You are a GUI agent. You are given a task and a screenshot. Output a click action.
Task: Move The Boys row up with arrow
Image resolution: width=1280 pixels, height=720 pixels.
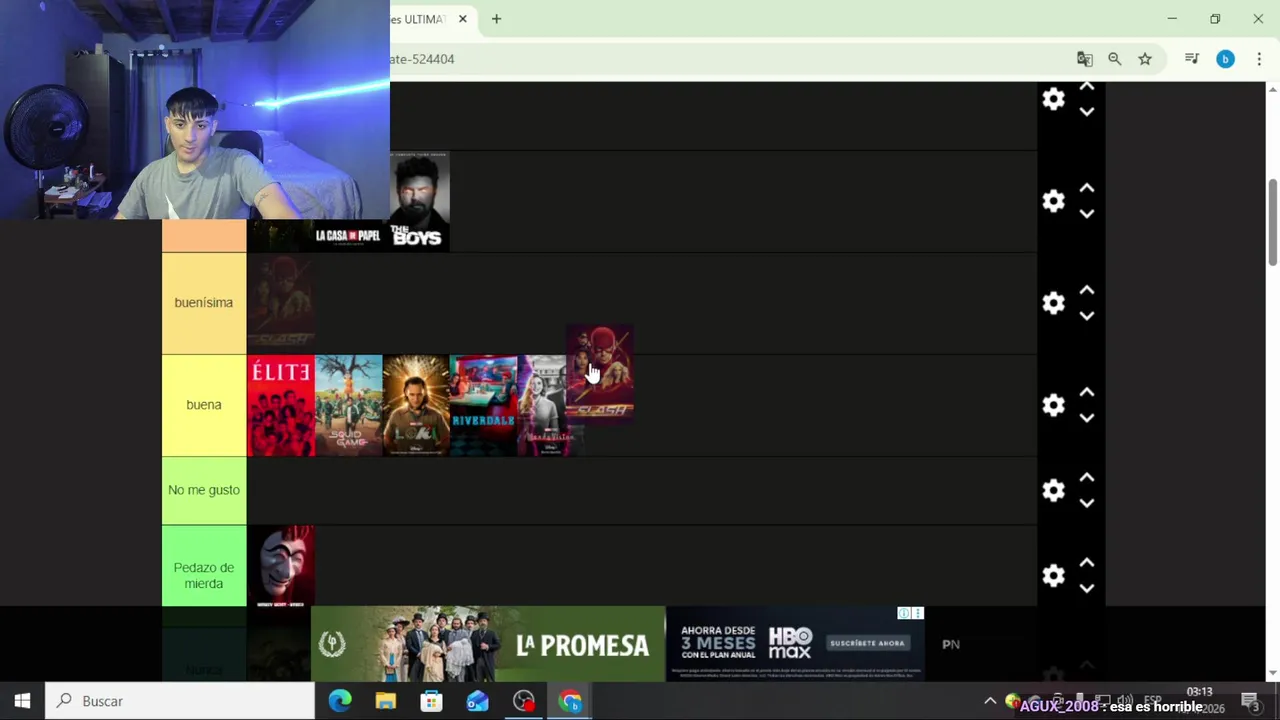coord(1087,189)
